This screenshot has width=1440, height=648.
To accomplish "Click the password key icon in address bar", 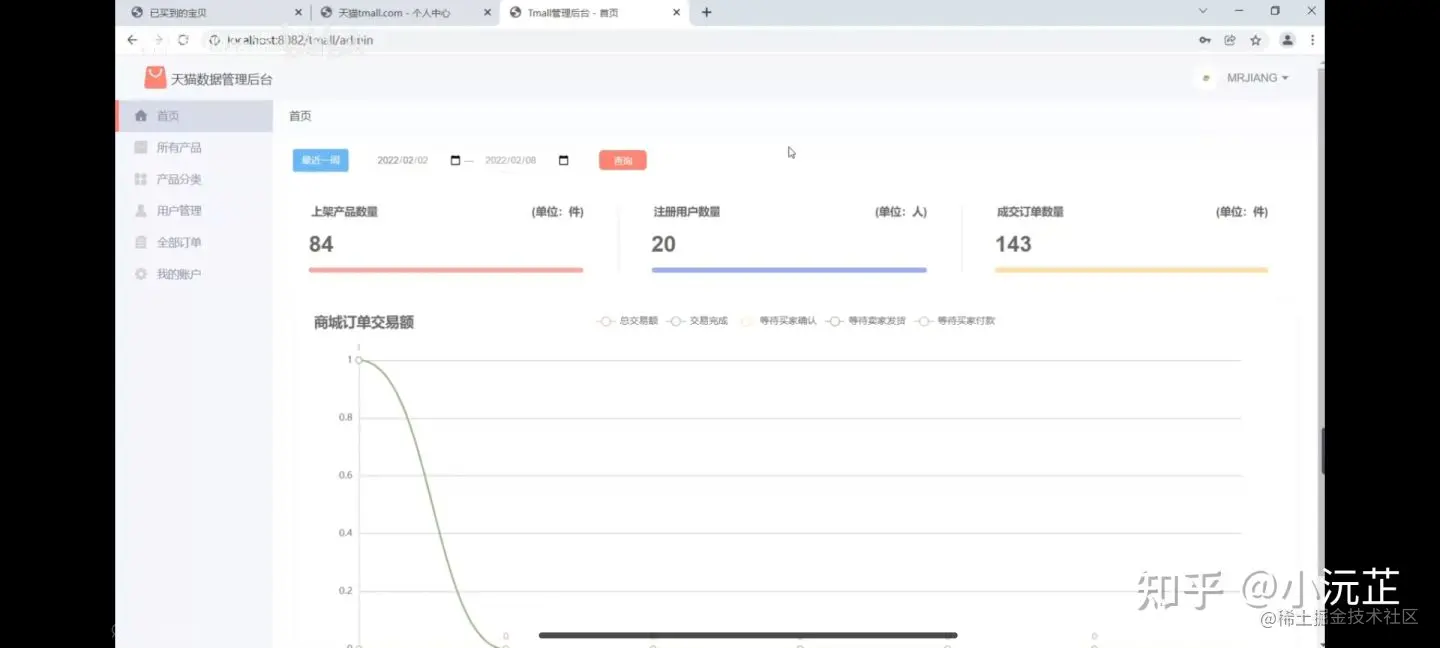I will (x=1205, y=40).
